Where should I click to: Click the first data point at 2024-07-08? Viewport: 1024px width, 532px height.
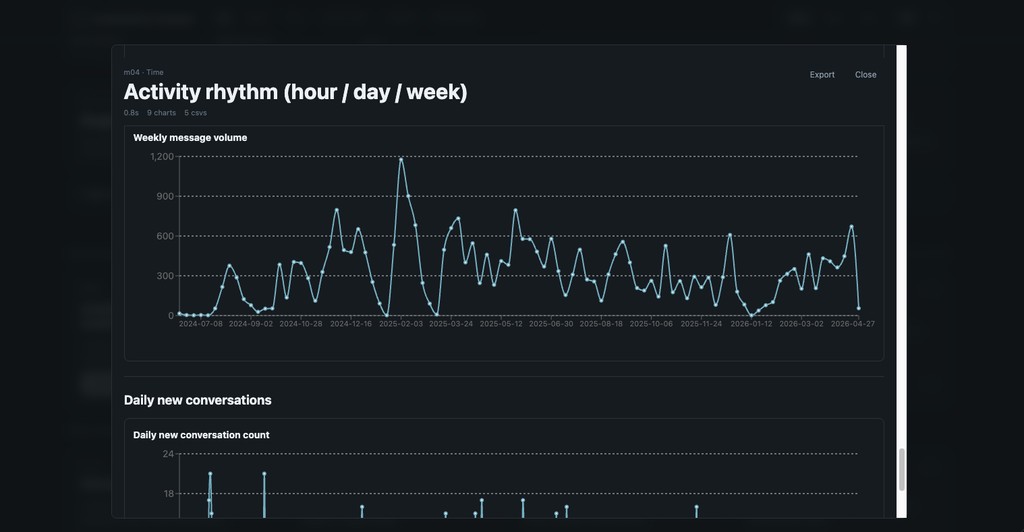tap(180, 313)
